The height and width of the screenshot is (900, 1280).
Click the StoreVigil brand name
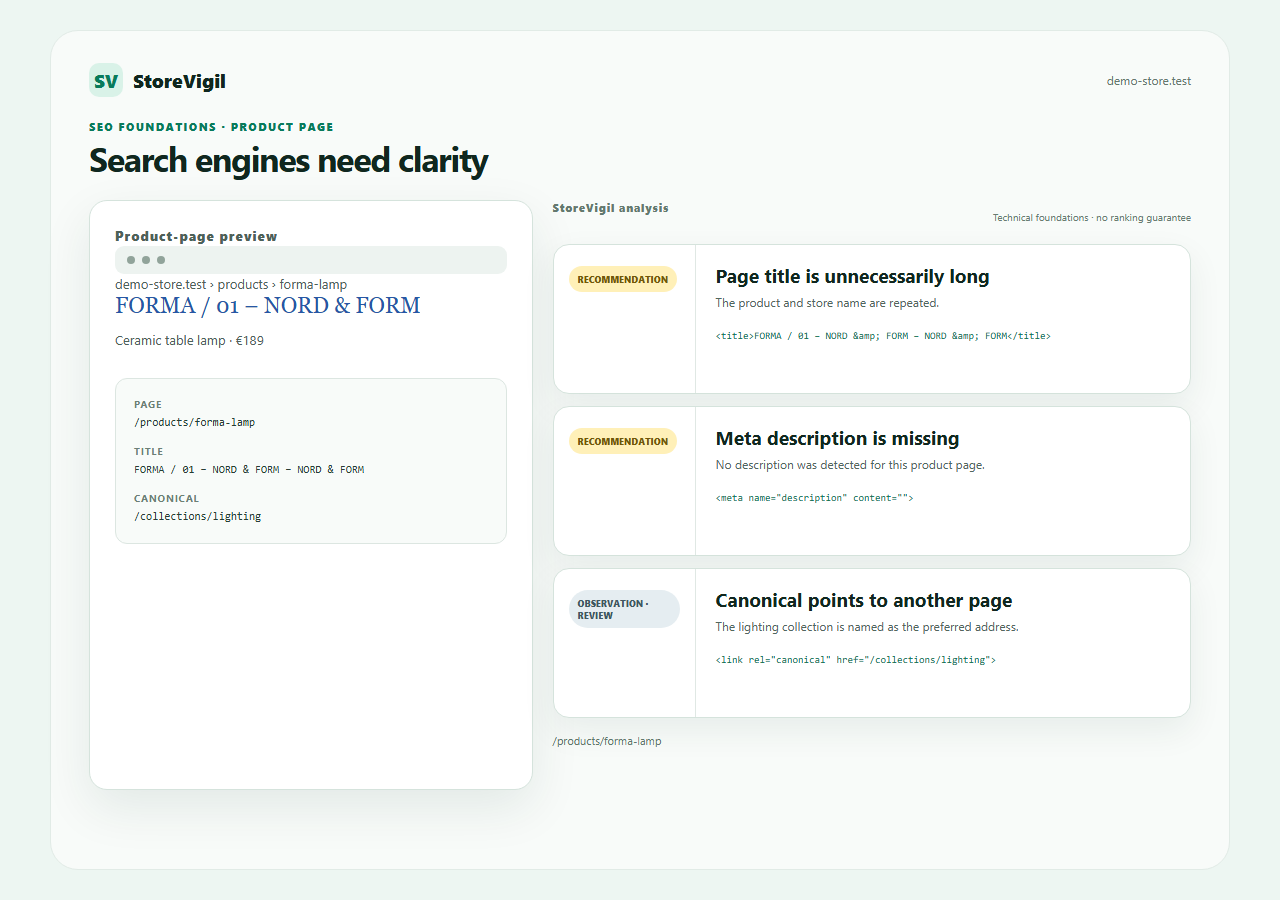point(179,82)
